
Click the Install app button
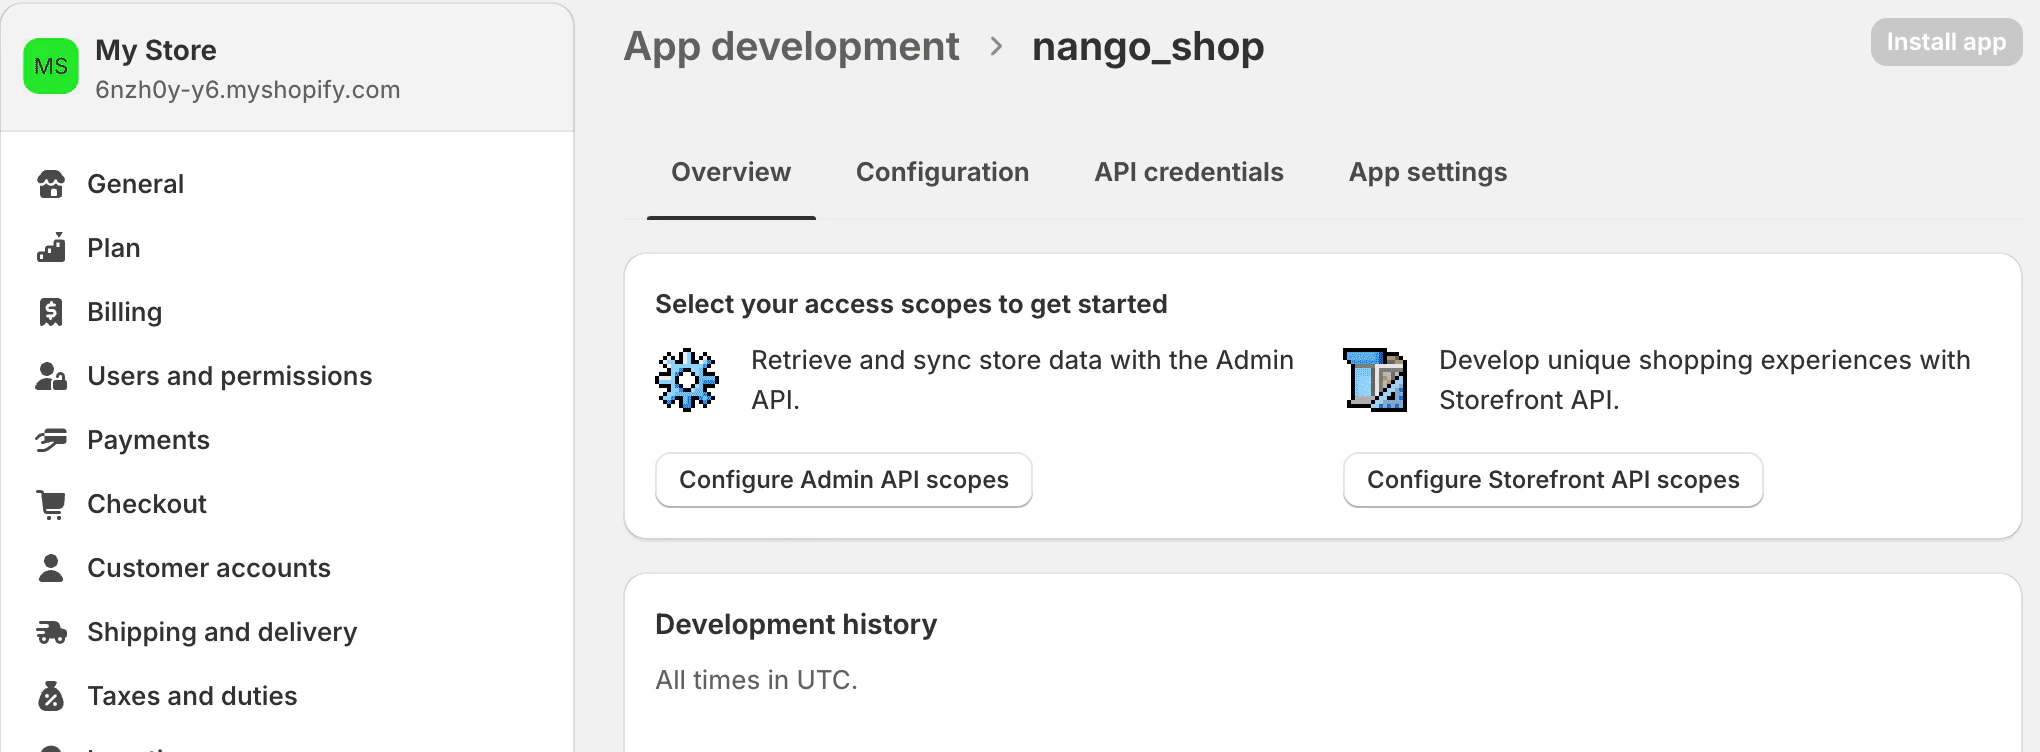1945,42
